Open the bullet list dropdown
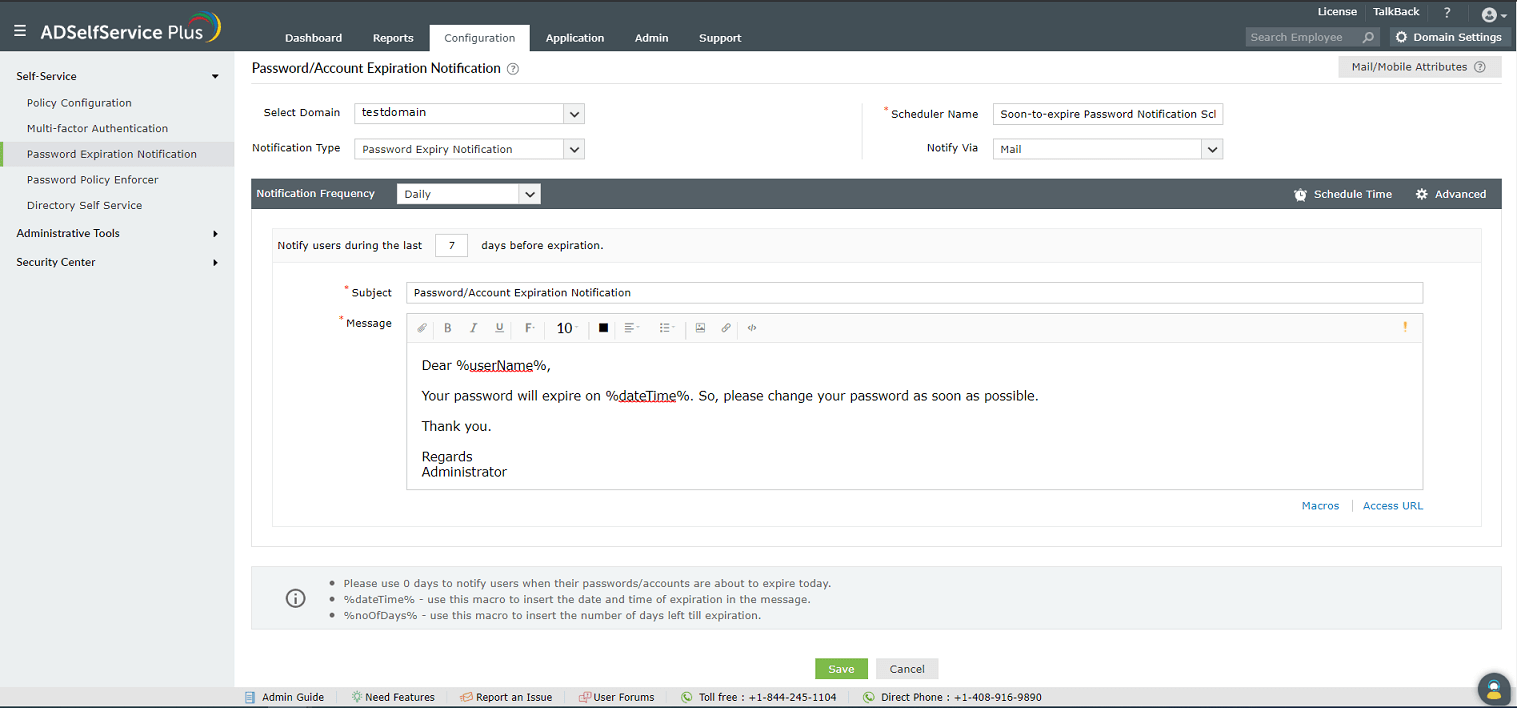Image resolution: width=1517 pixels, height=708 pixels. coord(667,328)
